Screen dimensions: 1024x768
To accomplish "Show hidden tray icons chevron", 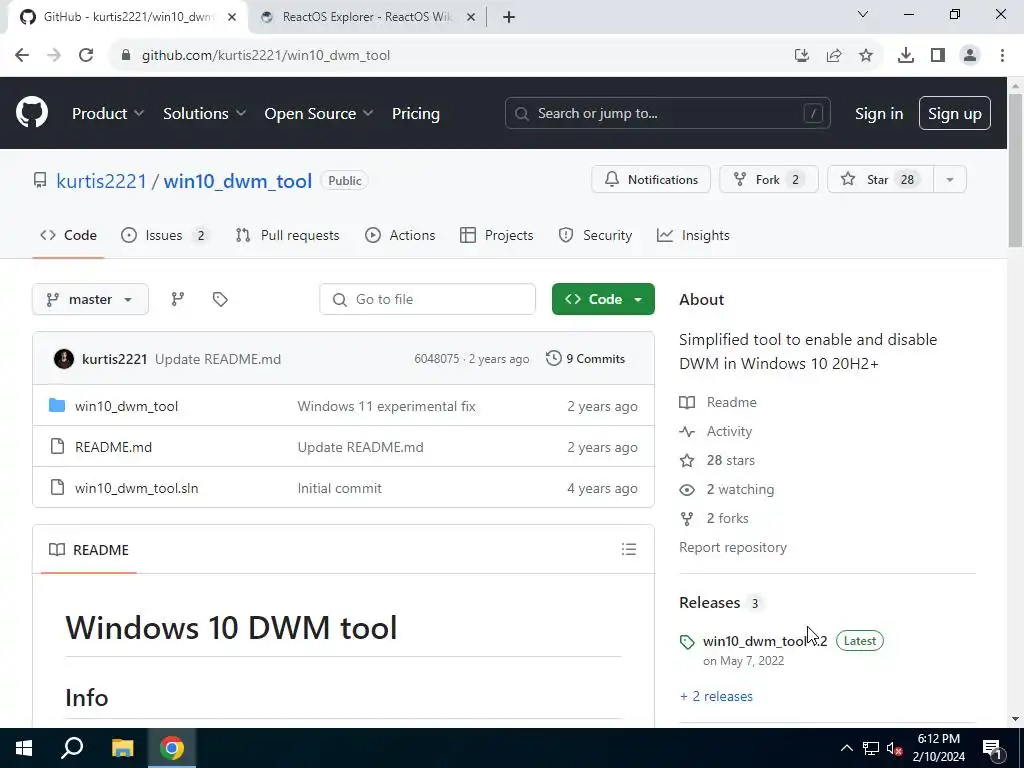I will (846, 748).
